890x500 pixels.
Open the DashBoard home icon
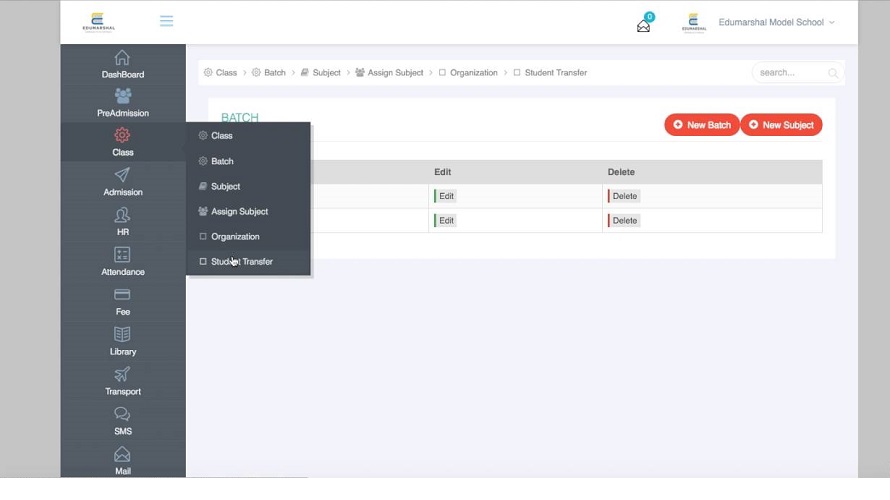122,58
